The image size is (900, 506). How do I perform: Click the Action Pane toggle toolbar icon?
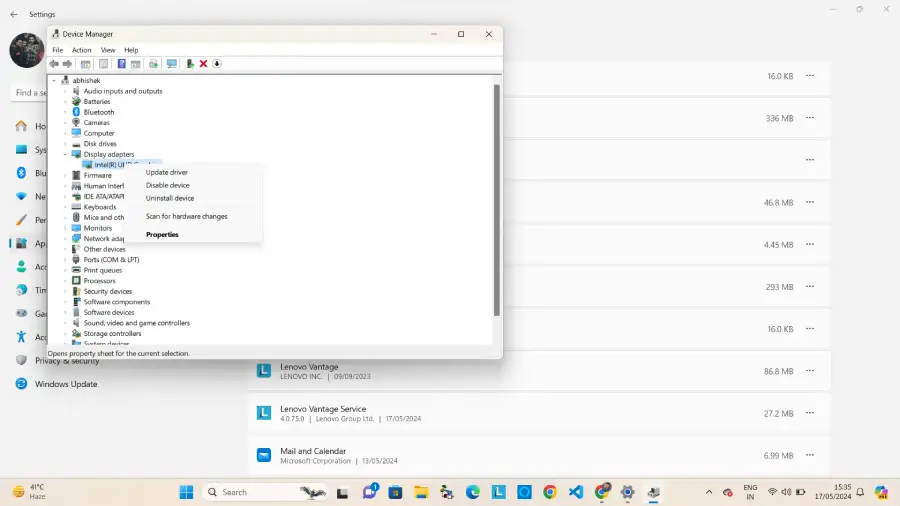pos(135,64)
